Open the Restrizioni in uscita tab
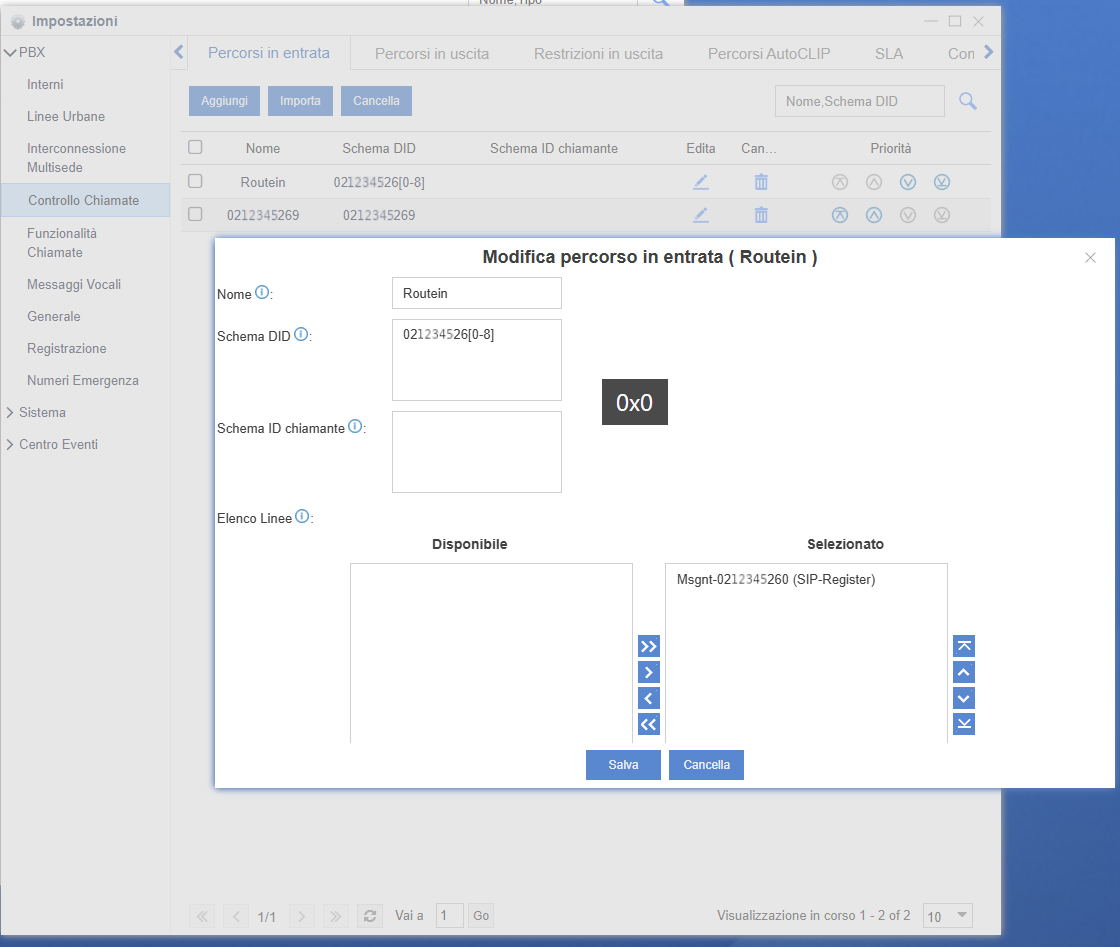1120x947 pixels. pos(598,54)
